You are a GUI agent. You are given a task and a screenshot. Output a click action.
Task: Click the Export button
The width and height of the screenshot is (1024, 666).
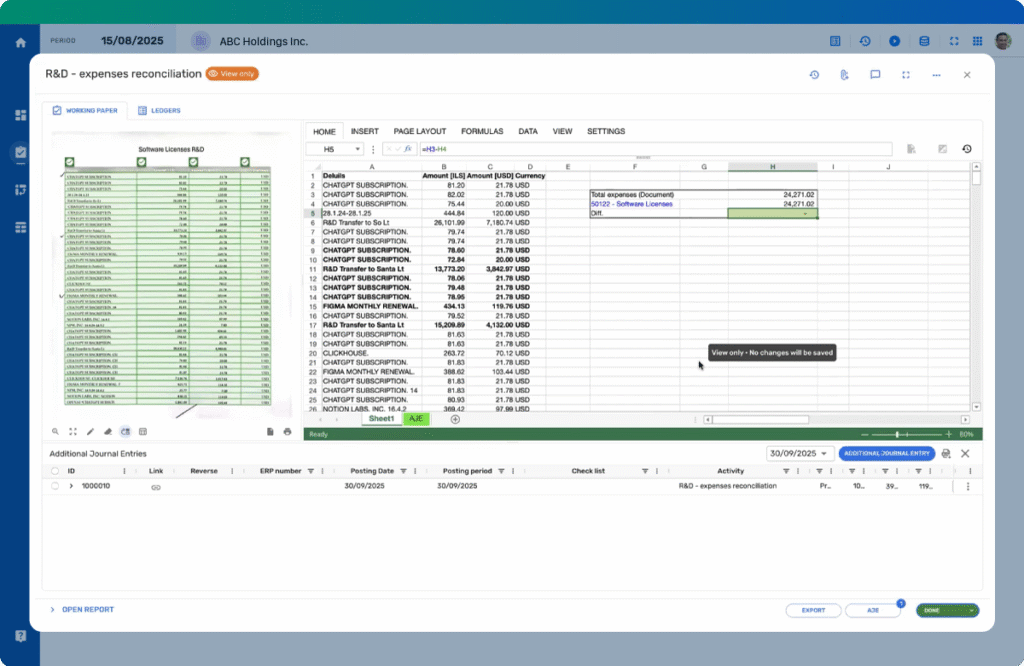(x=813, y=610)
